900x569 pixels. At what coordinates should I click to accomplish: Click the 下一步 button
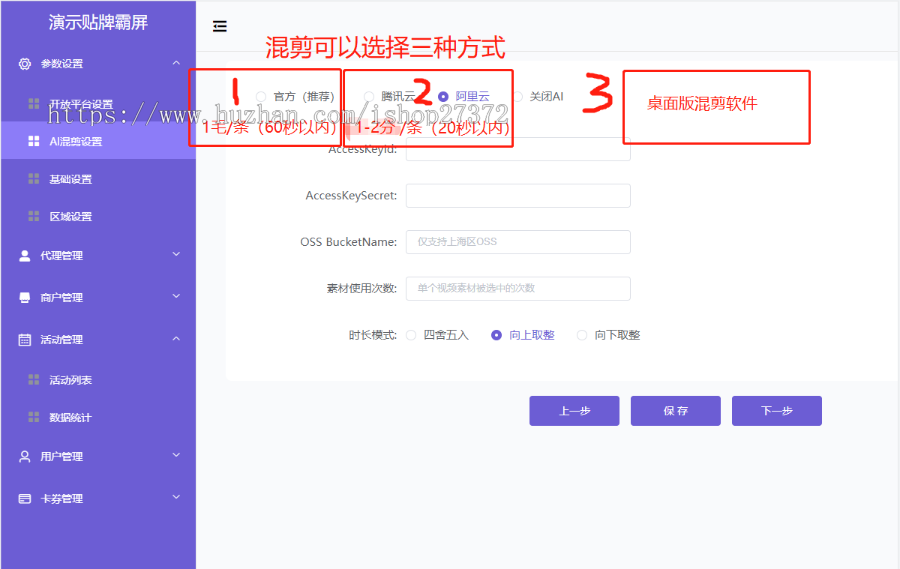[777, 411]
